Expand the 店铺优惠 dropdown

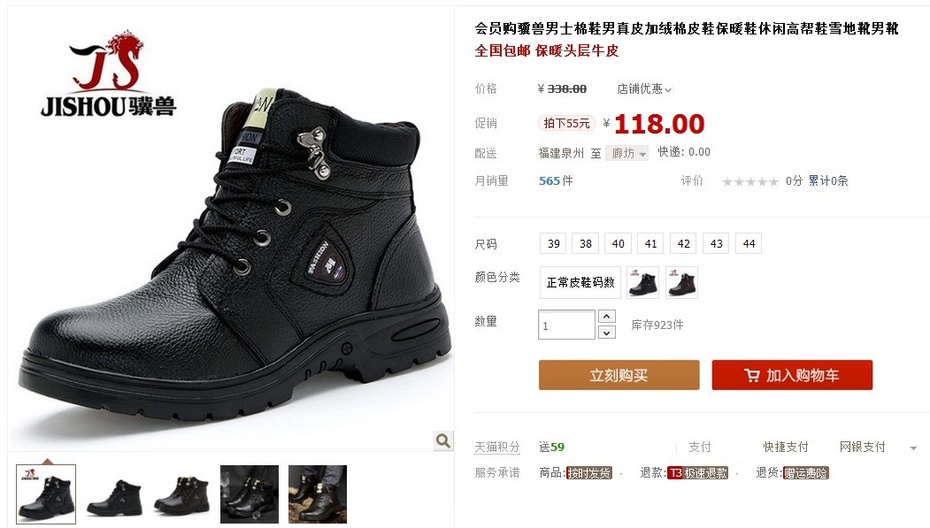pyautogui.click(x=644, y=89)
